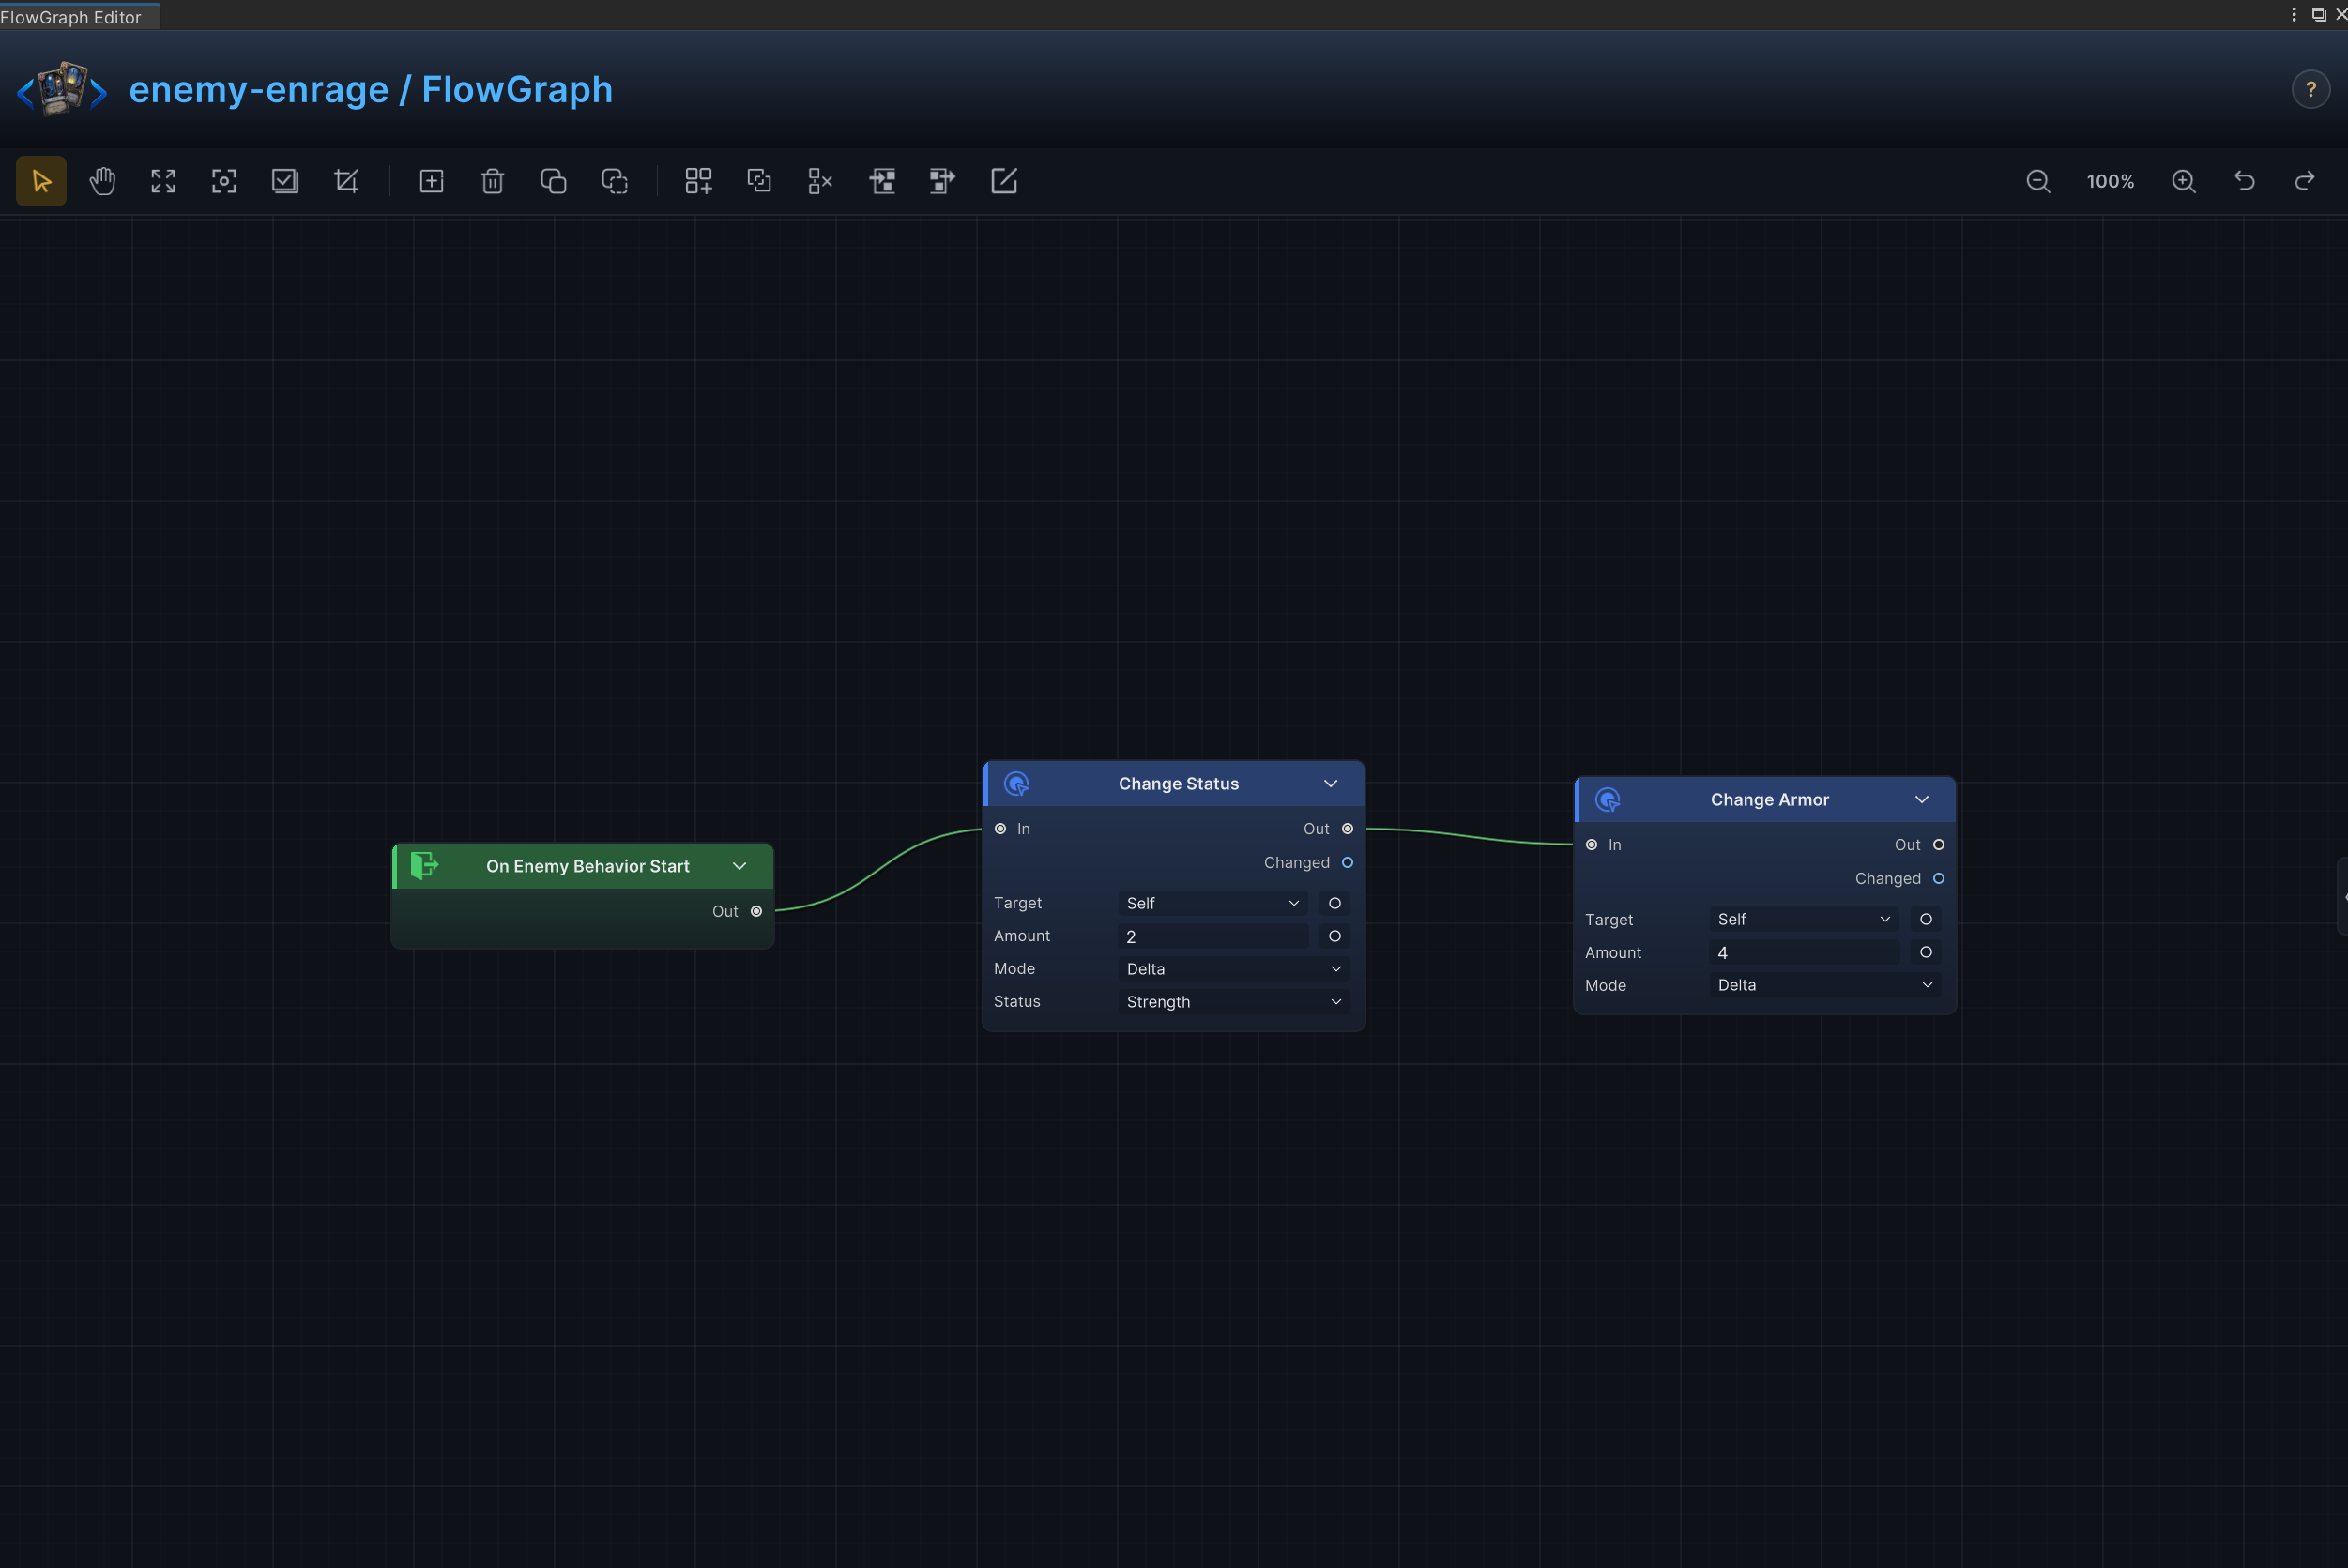Viewport: 2348px width, 1568px height.
Task: Click the squares-with-x ungroup icon
Action: tap(820, 181)
